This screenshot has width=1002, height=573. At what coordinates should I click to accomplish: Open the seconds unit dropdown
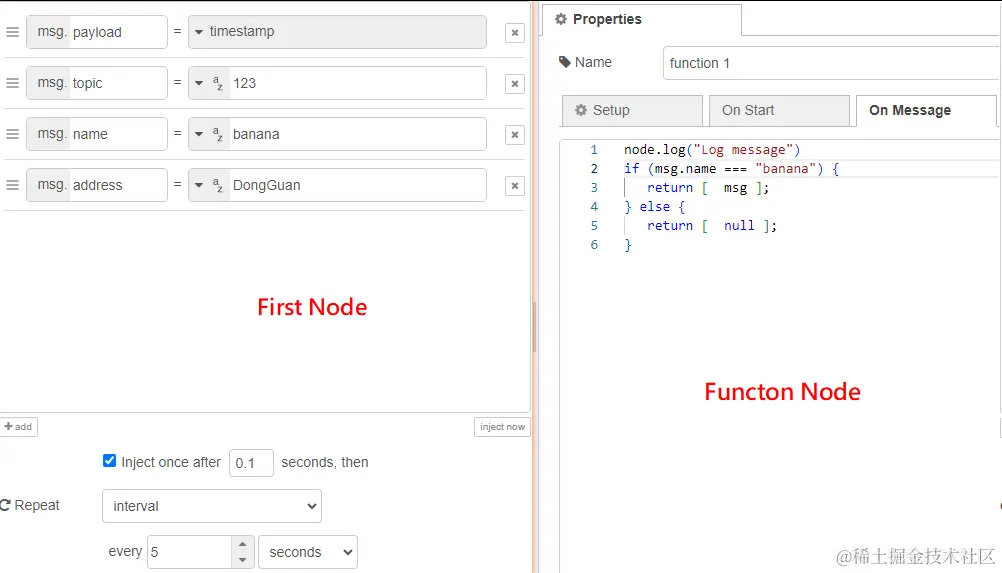pyautogui.click(x=308, y=552)
